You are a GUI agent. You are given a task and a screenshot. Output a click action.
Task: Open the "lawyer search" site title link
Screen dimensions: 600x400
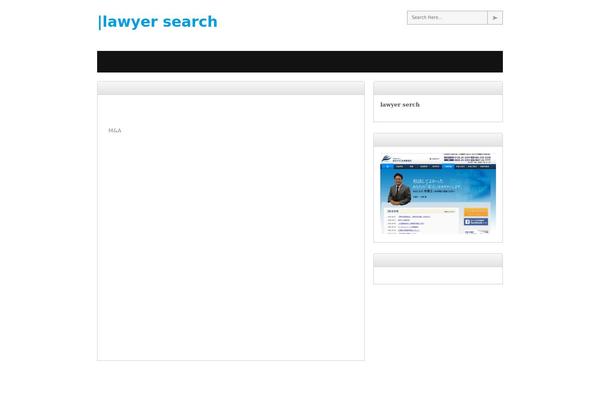(158, 22)
